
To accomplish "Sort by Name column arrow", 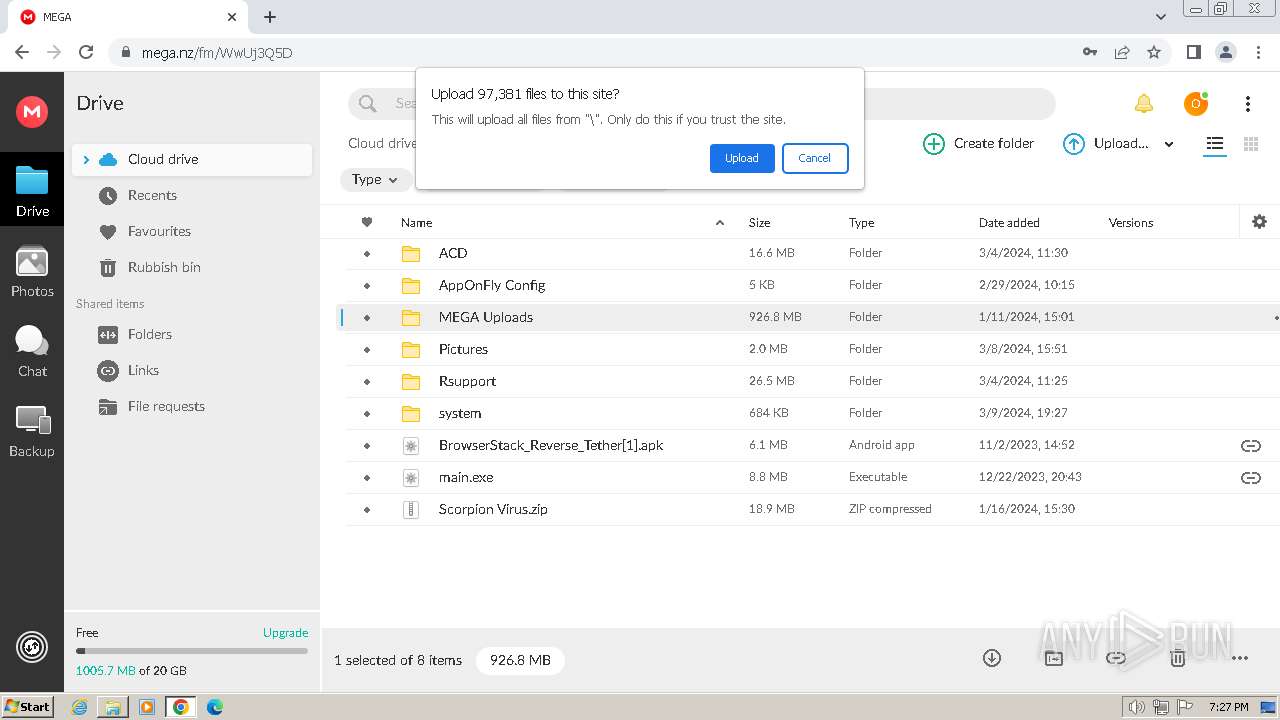I will [x=720, y=223].
